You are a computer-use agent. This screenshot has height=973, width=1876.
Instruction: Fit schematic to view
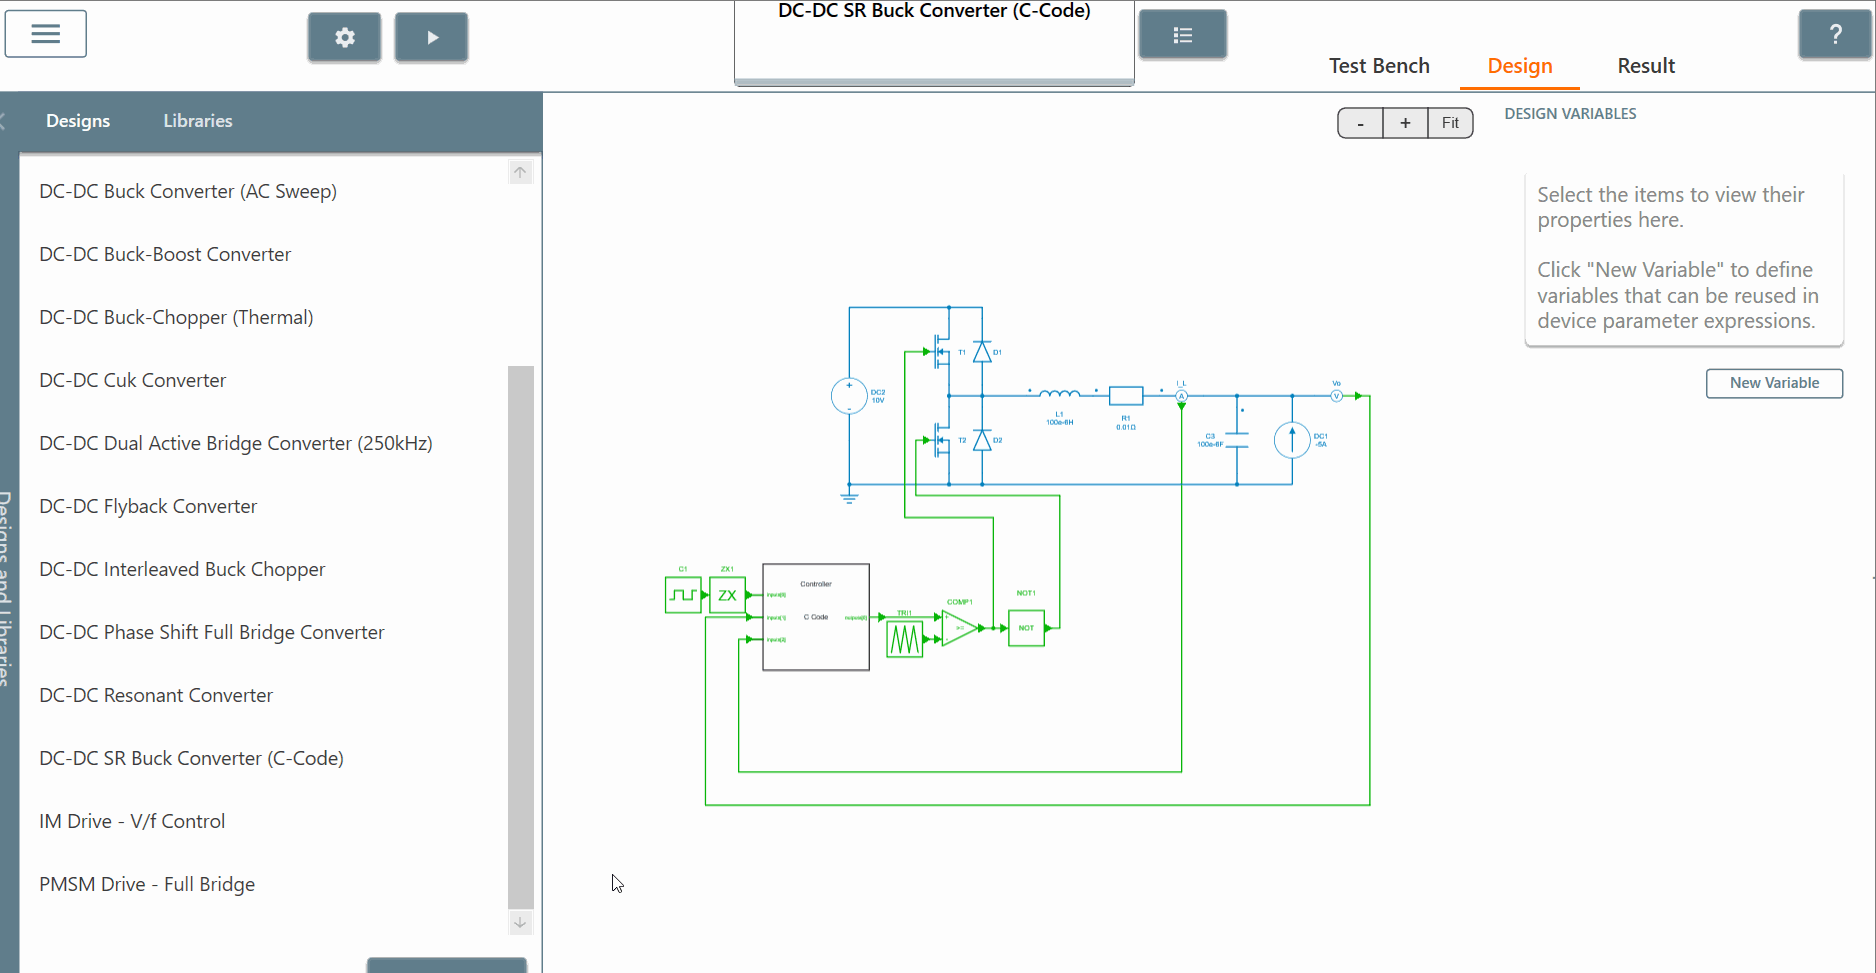pyautogui.click(x=1450, y=123)
